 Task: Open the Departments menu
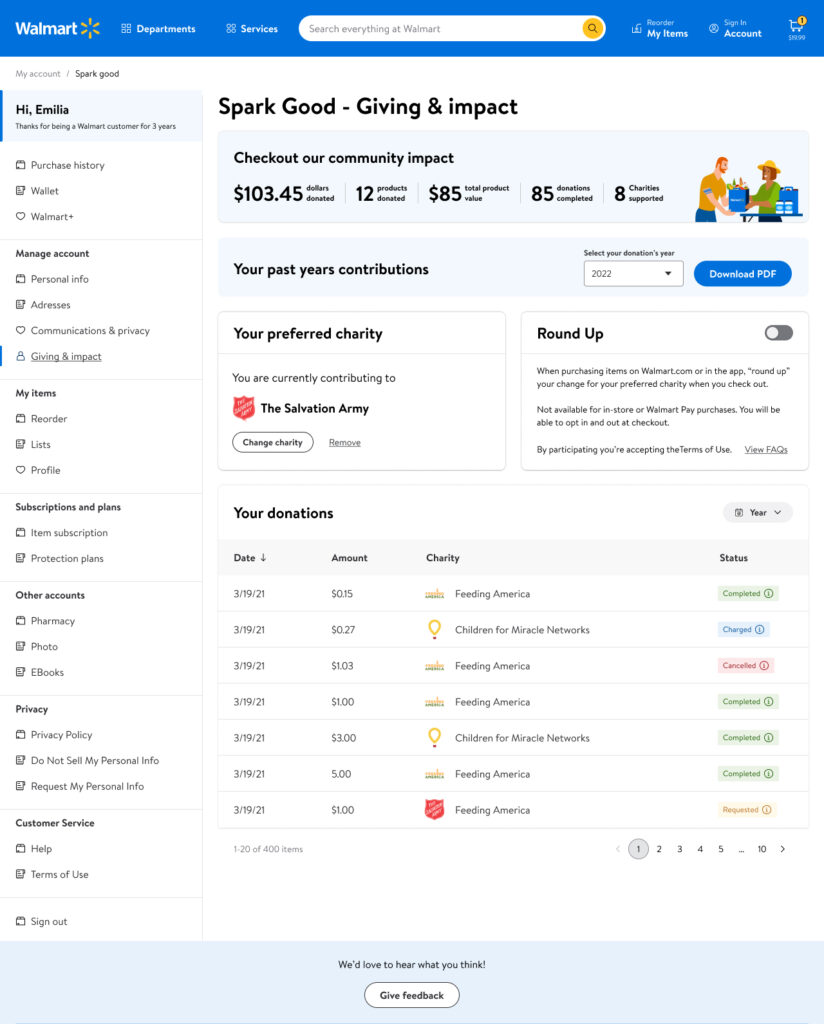point(158,29)
